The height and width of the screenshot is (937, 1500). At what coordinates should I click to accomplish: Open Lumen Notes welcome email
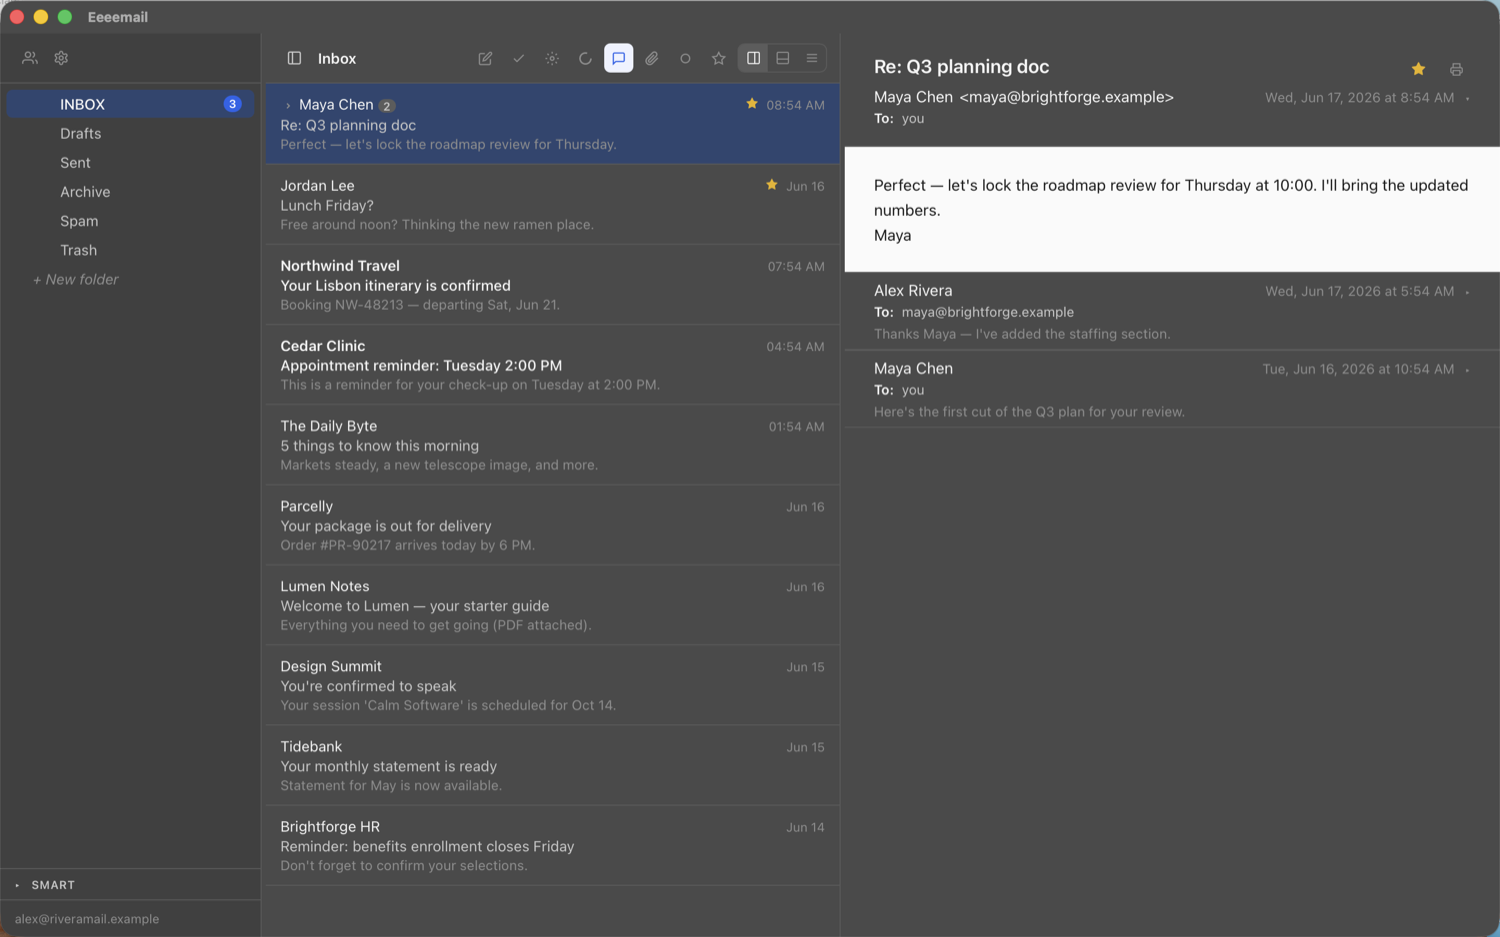(x=552, y=605)
